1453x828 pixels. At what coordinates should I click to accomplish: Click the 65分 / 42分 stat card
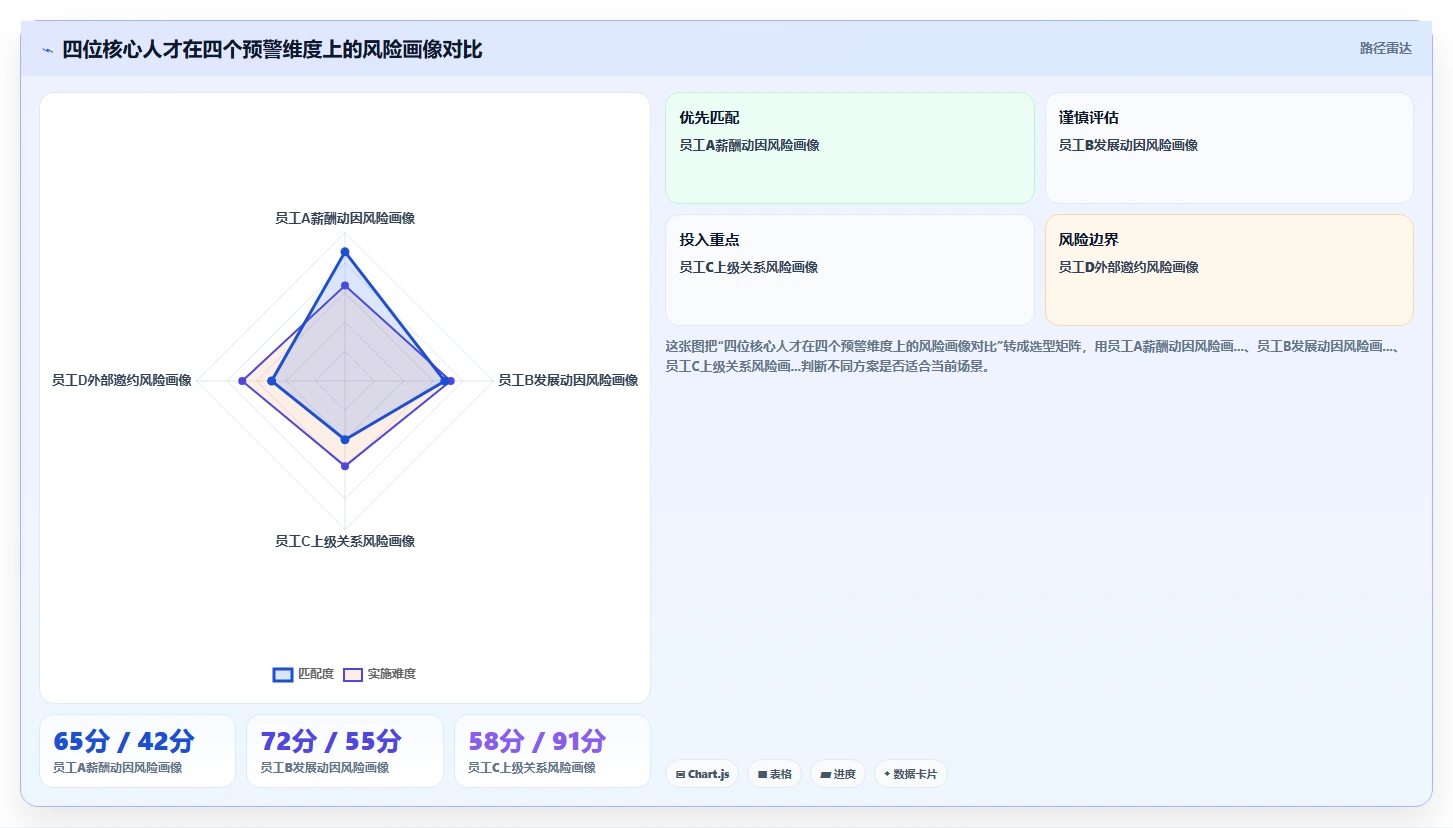coord(137,751)
